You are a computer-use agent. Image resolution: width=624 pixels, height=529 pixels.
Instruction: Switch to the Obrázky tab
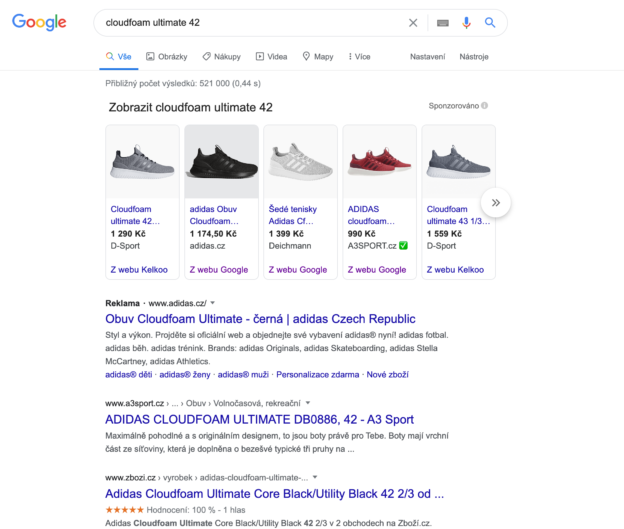coord(166,57)
